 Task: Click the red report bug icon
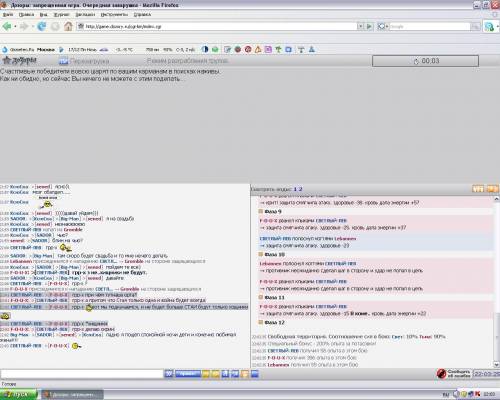[441, 374]
